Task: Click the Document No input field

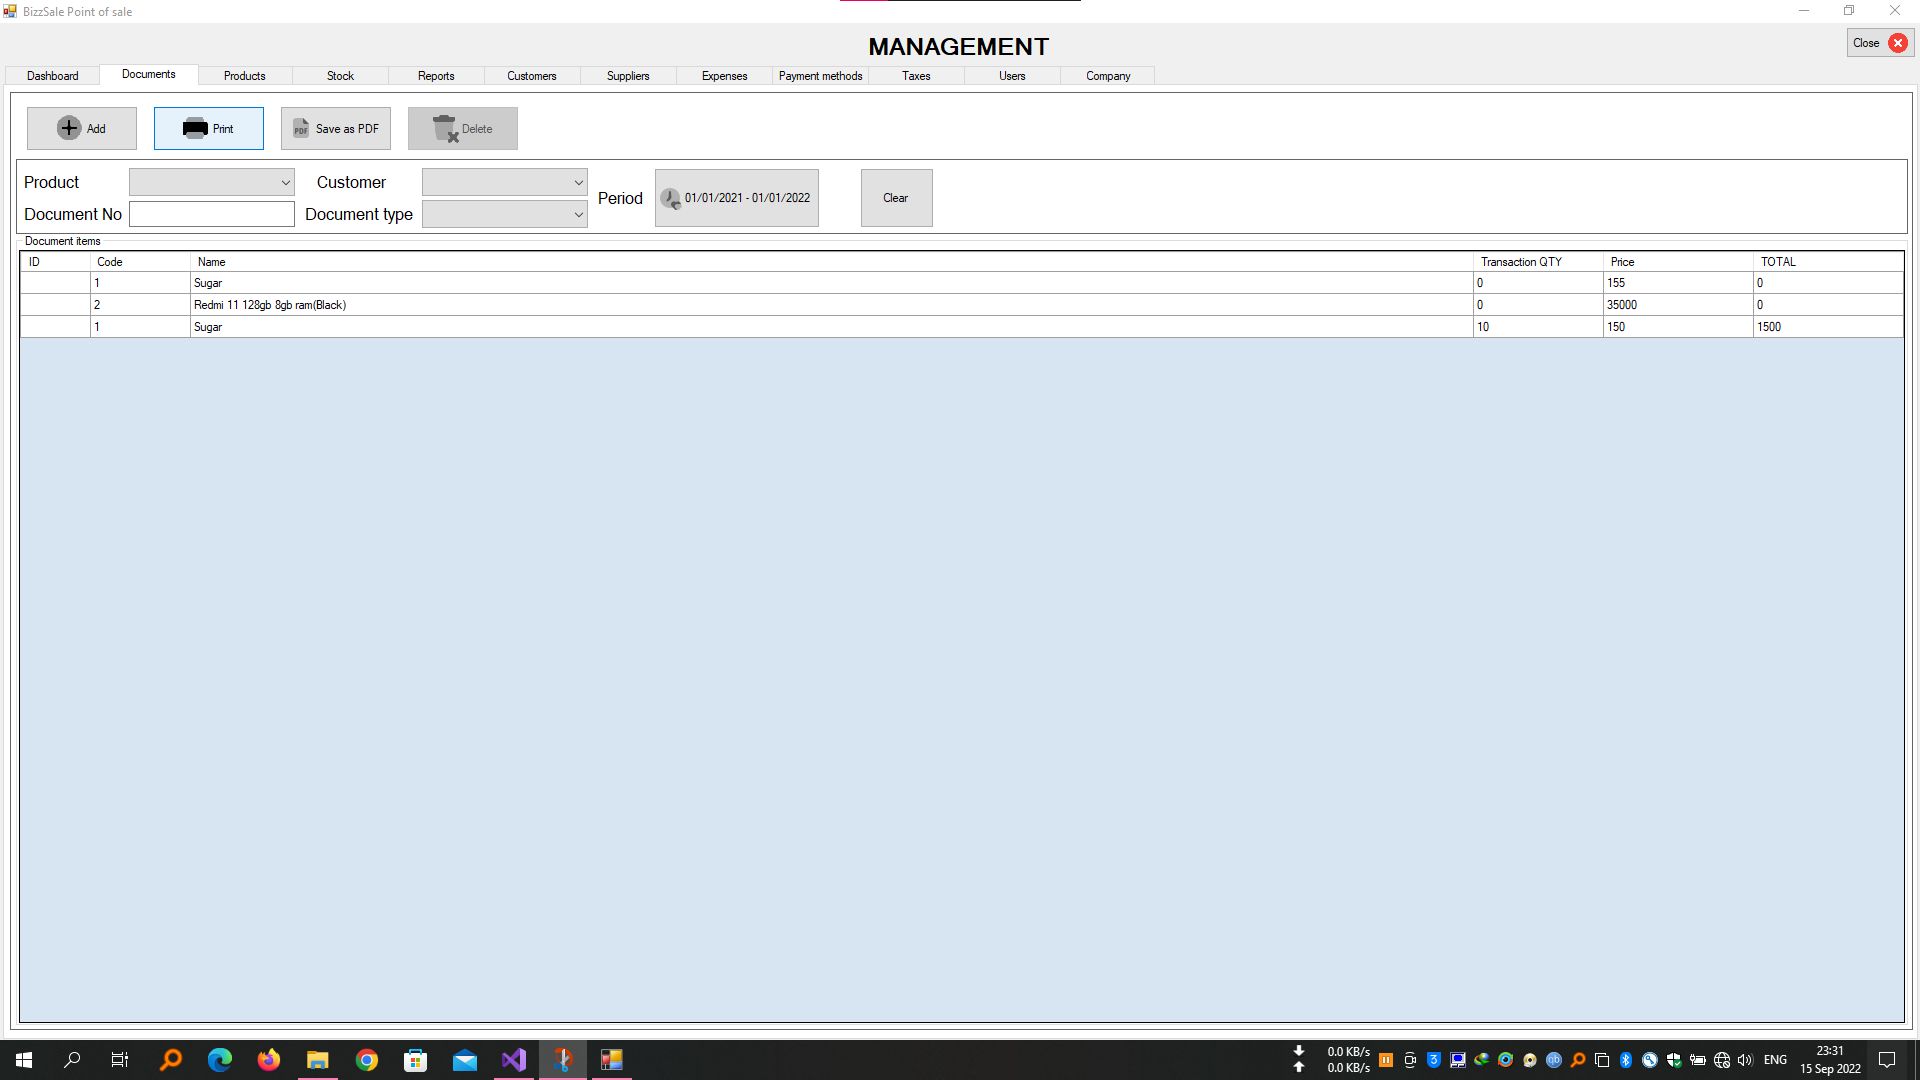Action: point(212,214)
